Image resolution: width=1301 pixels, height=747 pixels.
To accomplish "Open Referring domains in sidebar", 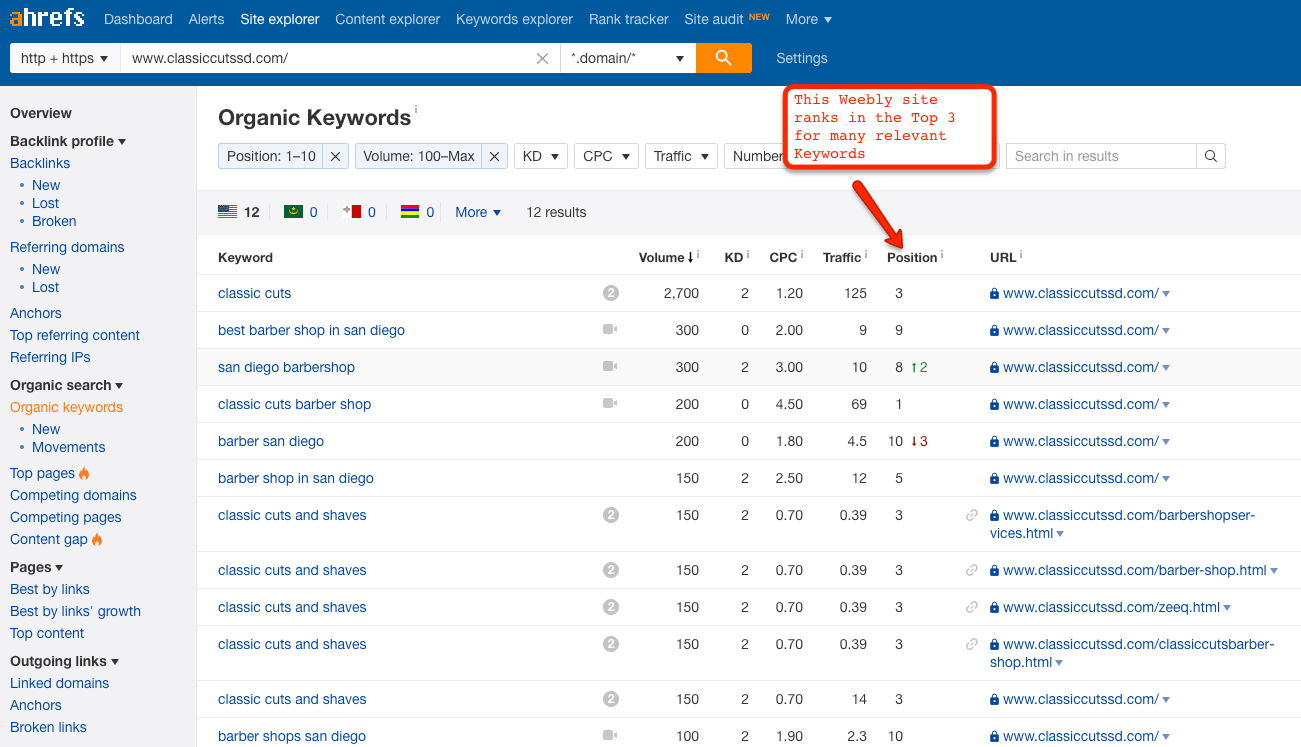I will [67, 247].
